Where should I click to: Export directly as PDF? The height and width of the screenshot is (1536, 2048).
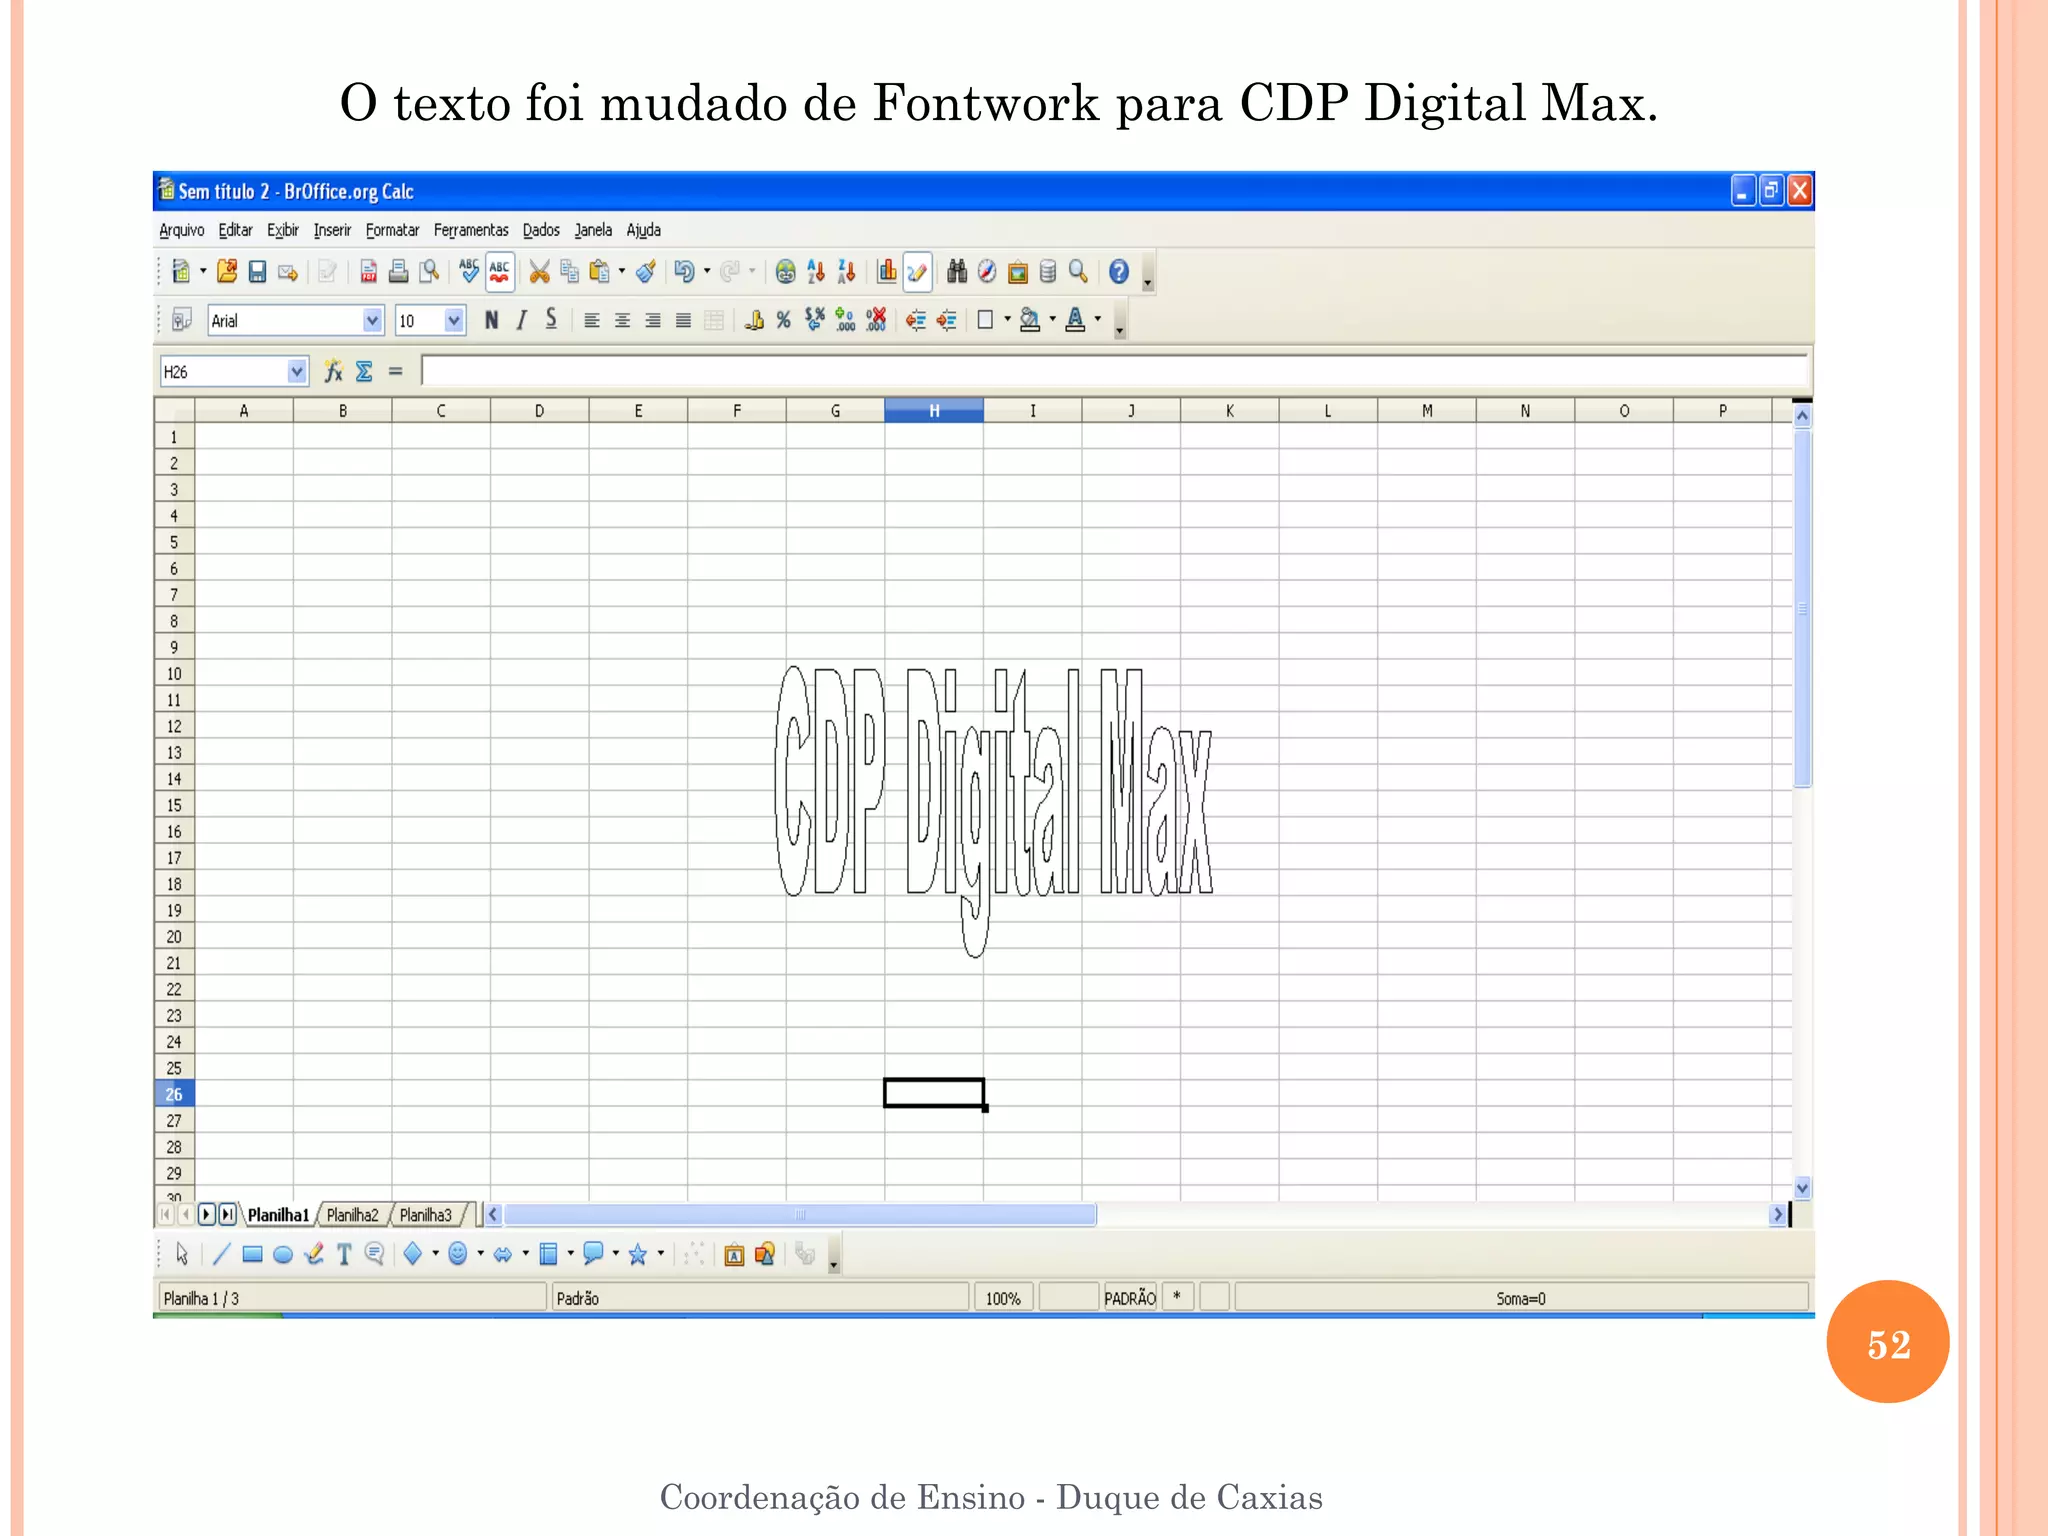(x=368, y=272)
